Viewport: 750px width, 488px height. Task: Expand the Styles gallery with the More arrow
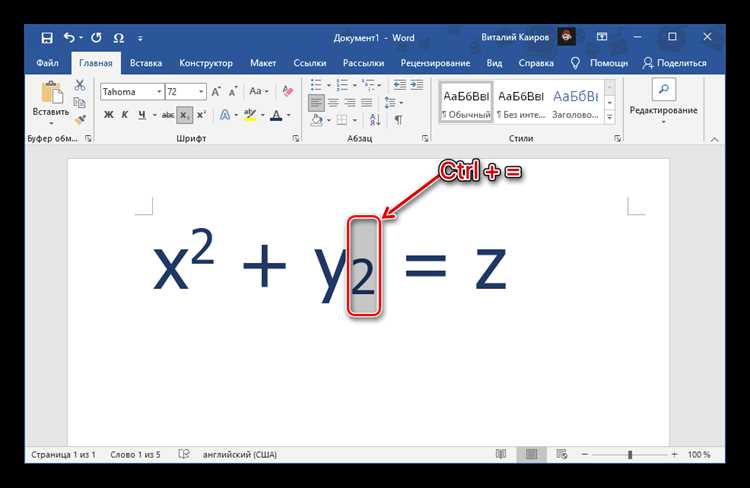pyautogui.click(x=610, y=117)
